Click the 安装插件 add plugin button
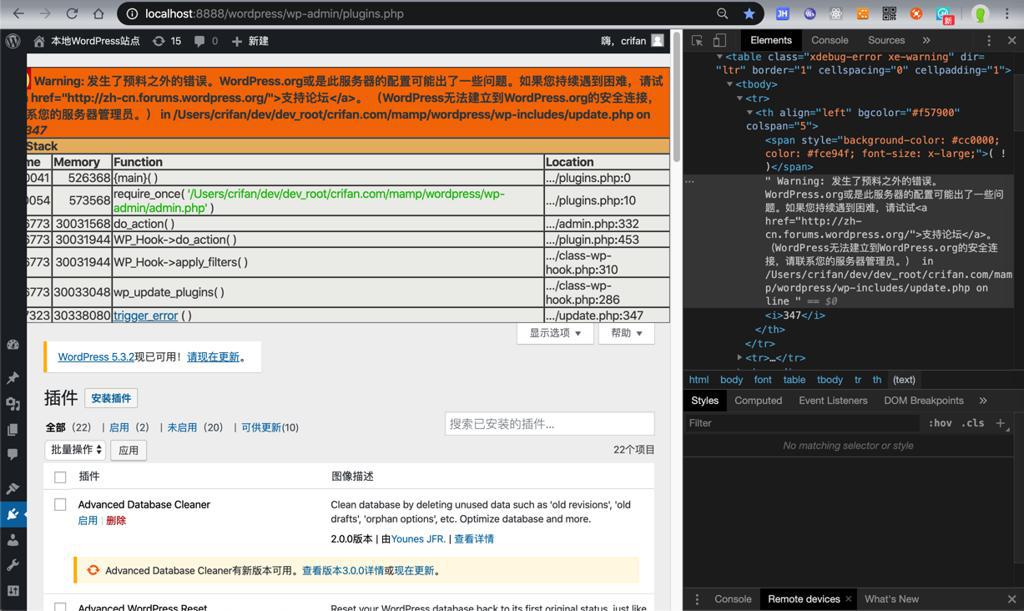This screenshot has height=611, width=1024. (111, 398)
